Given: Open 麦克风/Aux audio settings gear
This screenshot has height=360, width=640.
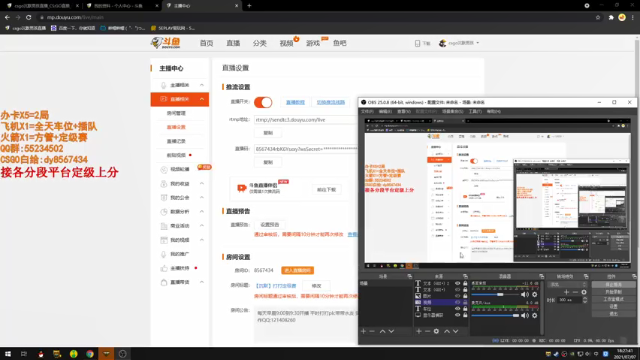Looking at the screenshot, I should pyautogui.click(x=535, y=315).
